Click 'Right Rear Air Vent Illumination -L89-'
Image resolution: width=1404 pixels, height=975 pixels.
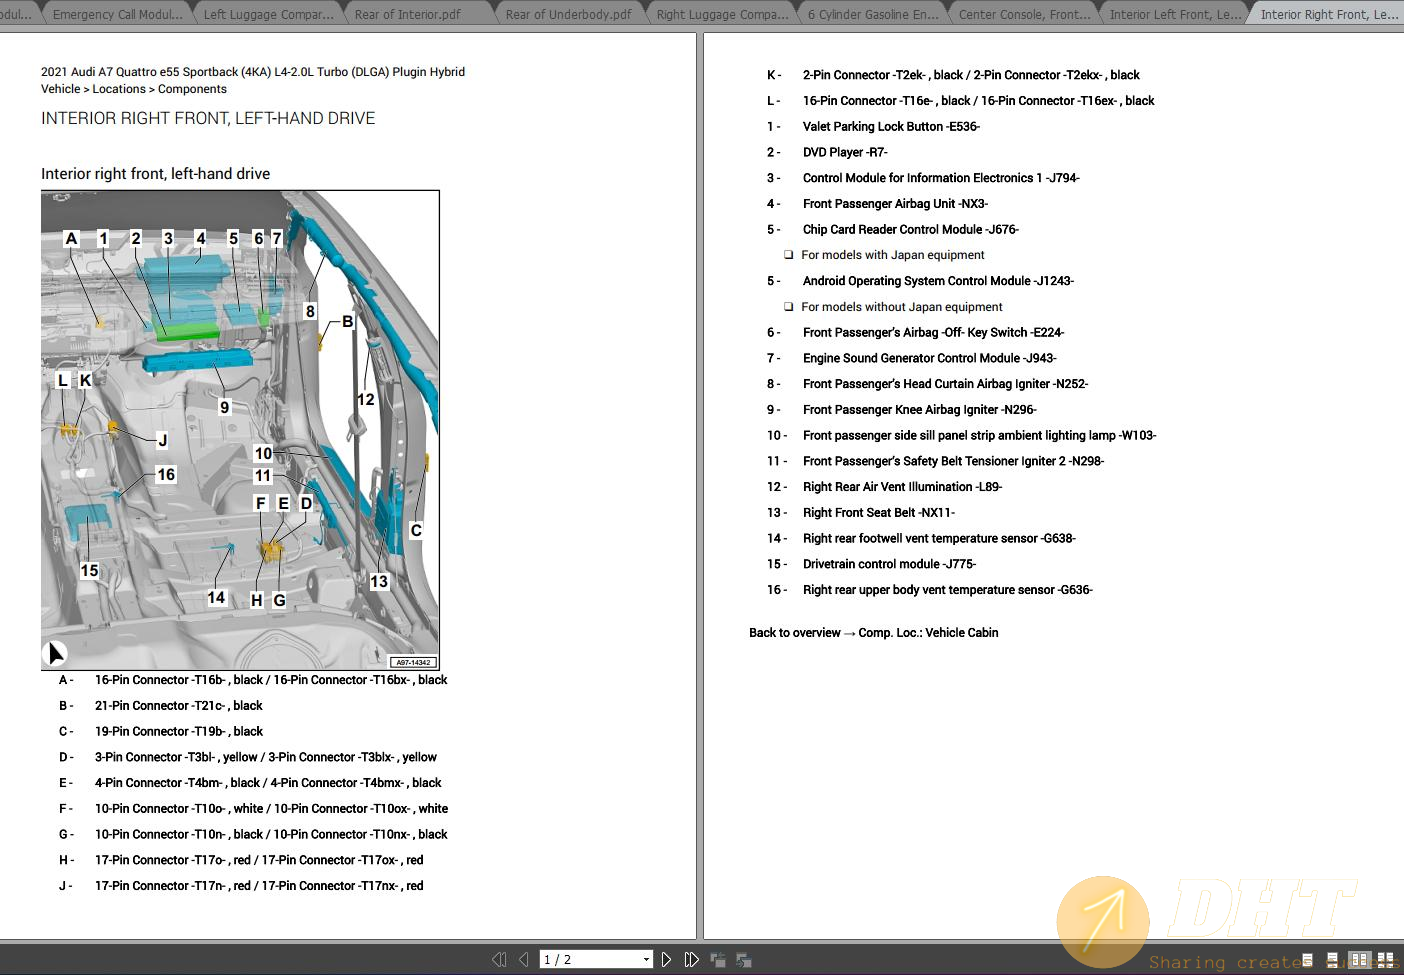[902, 487]
